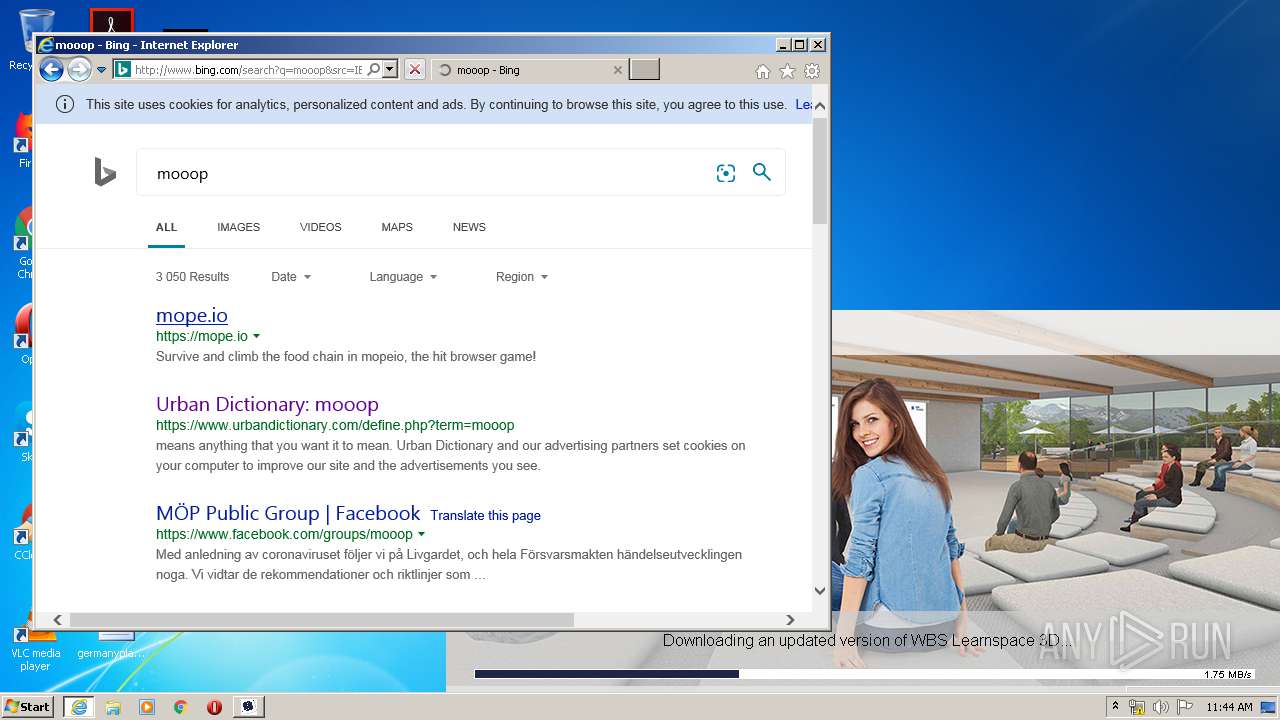This screenshot has width=1280, height=720.
Task: Expand the arrow next to facebook.com/groups/mooop
Action: [x=421, y=535]
